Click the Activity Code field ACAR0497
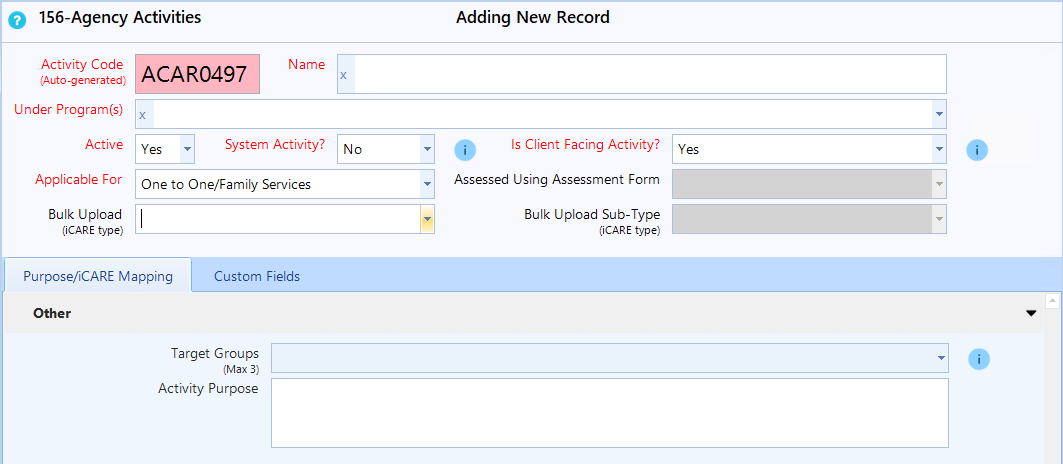The image size is (1063, 464). point(197,74)
